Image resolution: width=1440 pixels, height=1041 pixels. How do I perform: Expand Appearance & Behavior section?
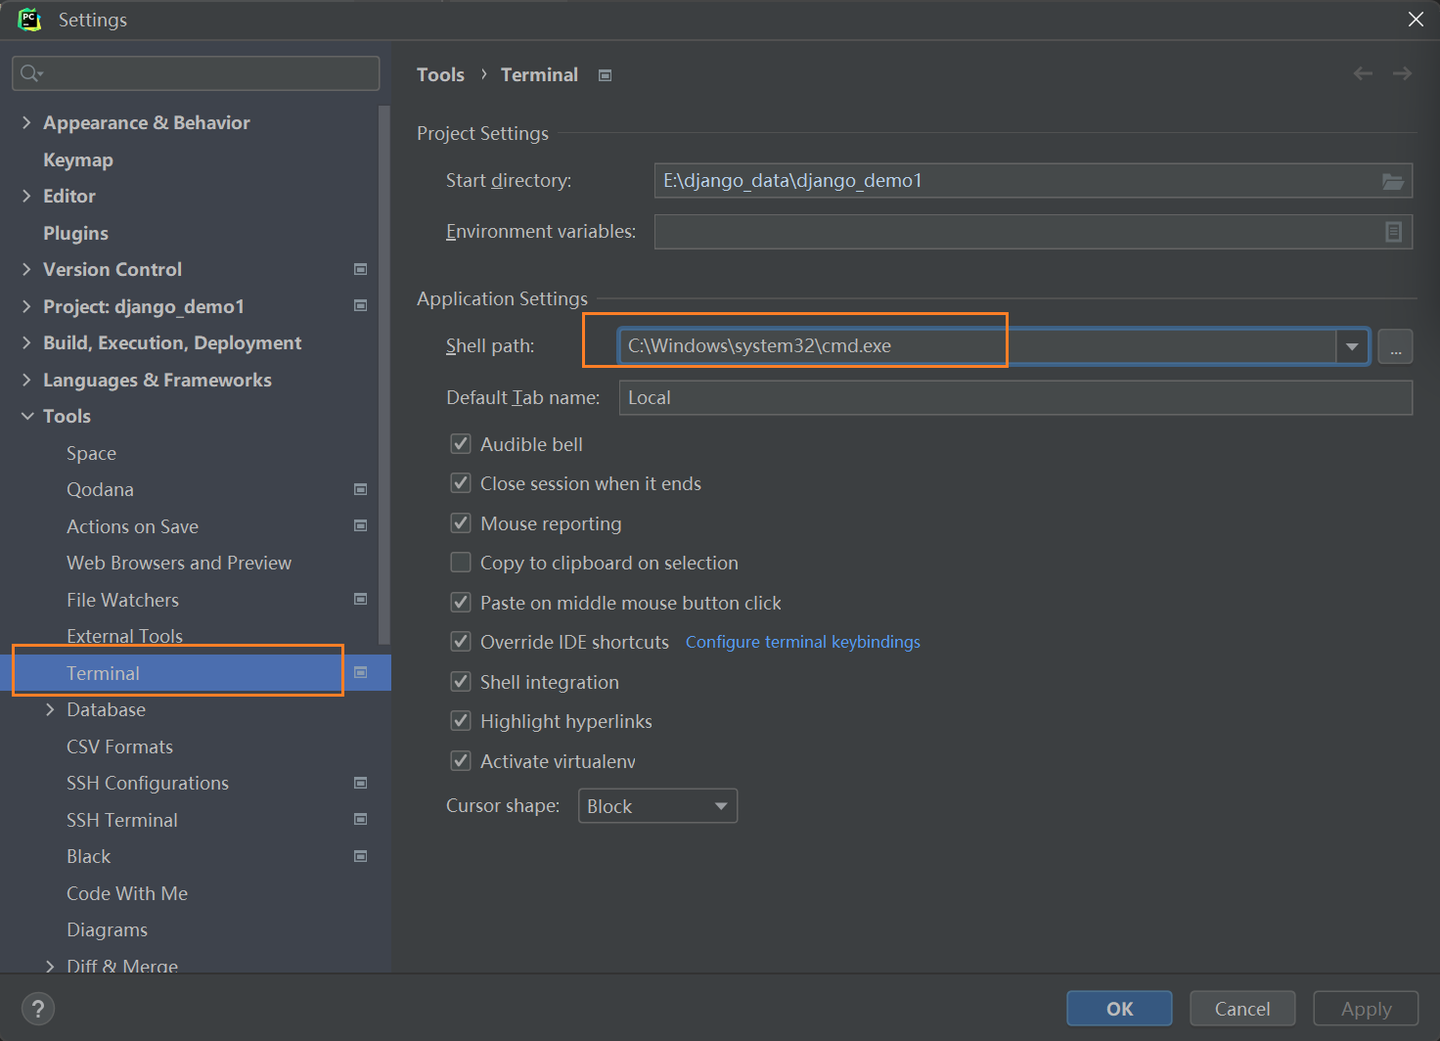coord(27,122)
